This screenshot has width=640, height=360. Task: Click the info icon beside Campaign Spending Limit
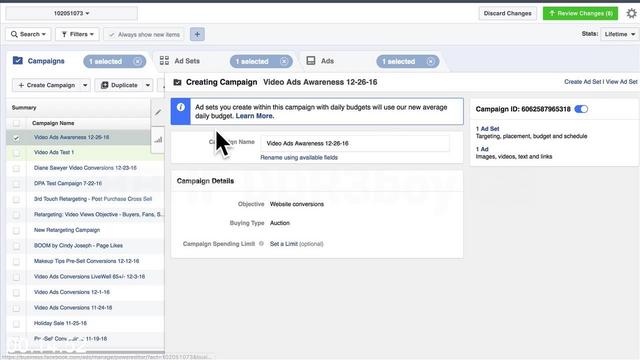click(x=261, y=244)
